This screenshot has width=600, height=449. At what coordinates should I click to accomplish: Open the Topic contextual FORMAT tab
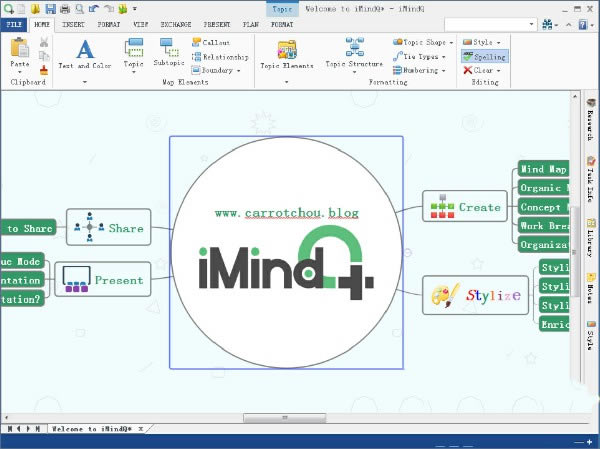(282, 24)
